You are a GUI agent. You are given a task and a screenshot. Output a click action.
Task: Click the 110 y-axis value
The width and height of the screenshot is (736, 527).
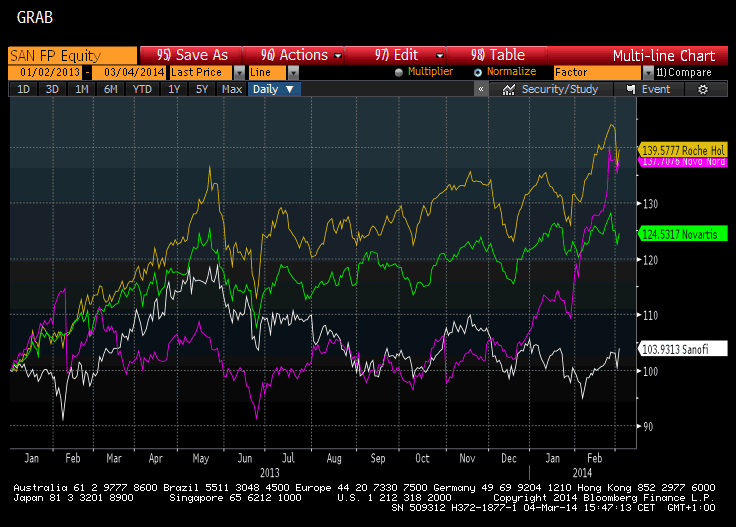(x=651, y=315)
